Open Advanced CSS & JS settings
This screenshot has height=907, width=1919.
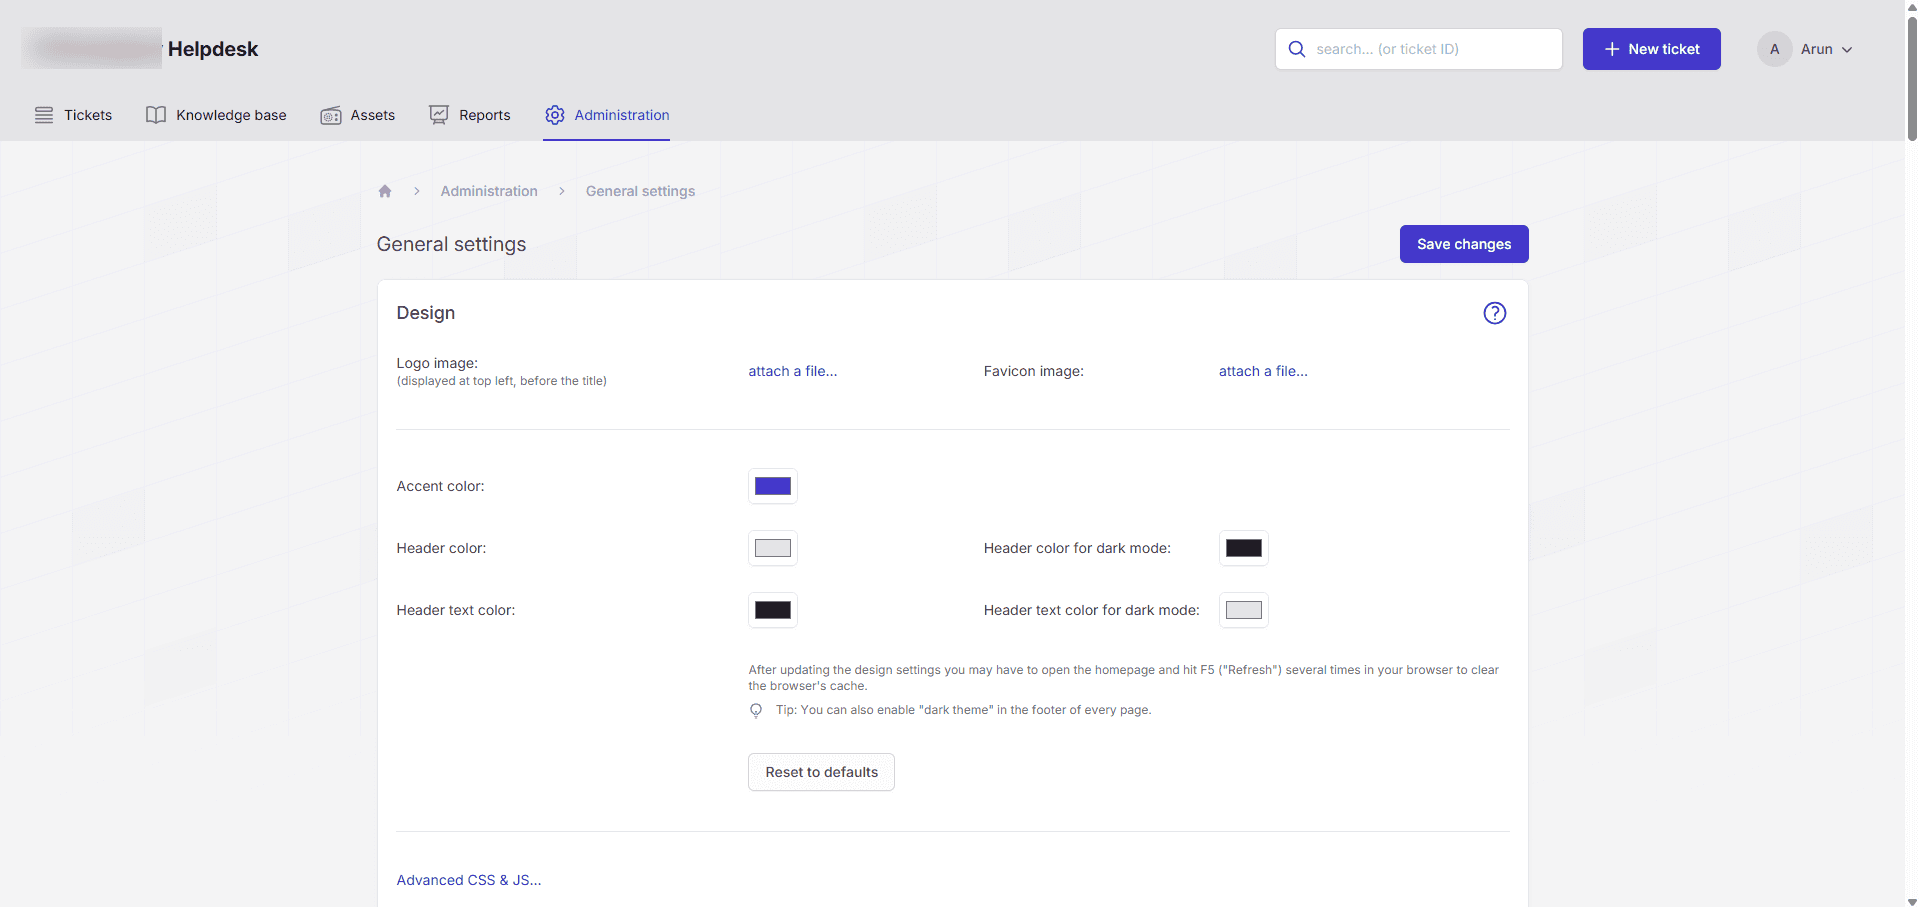point(468,880)
